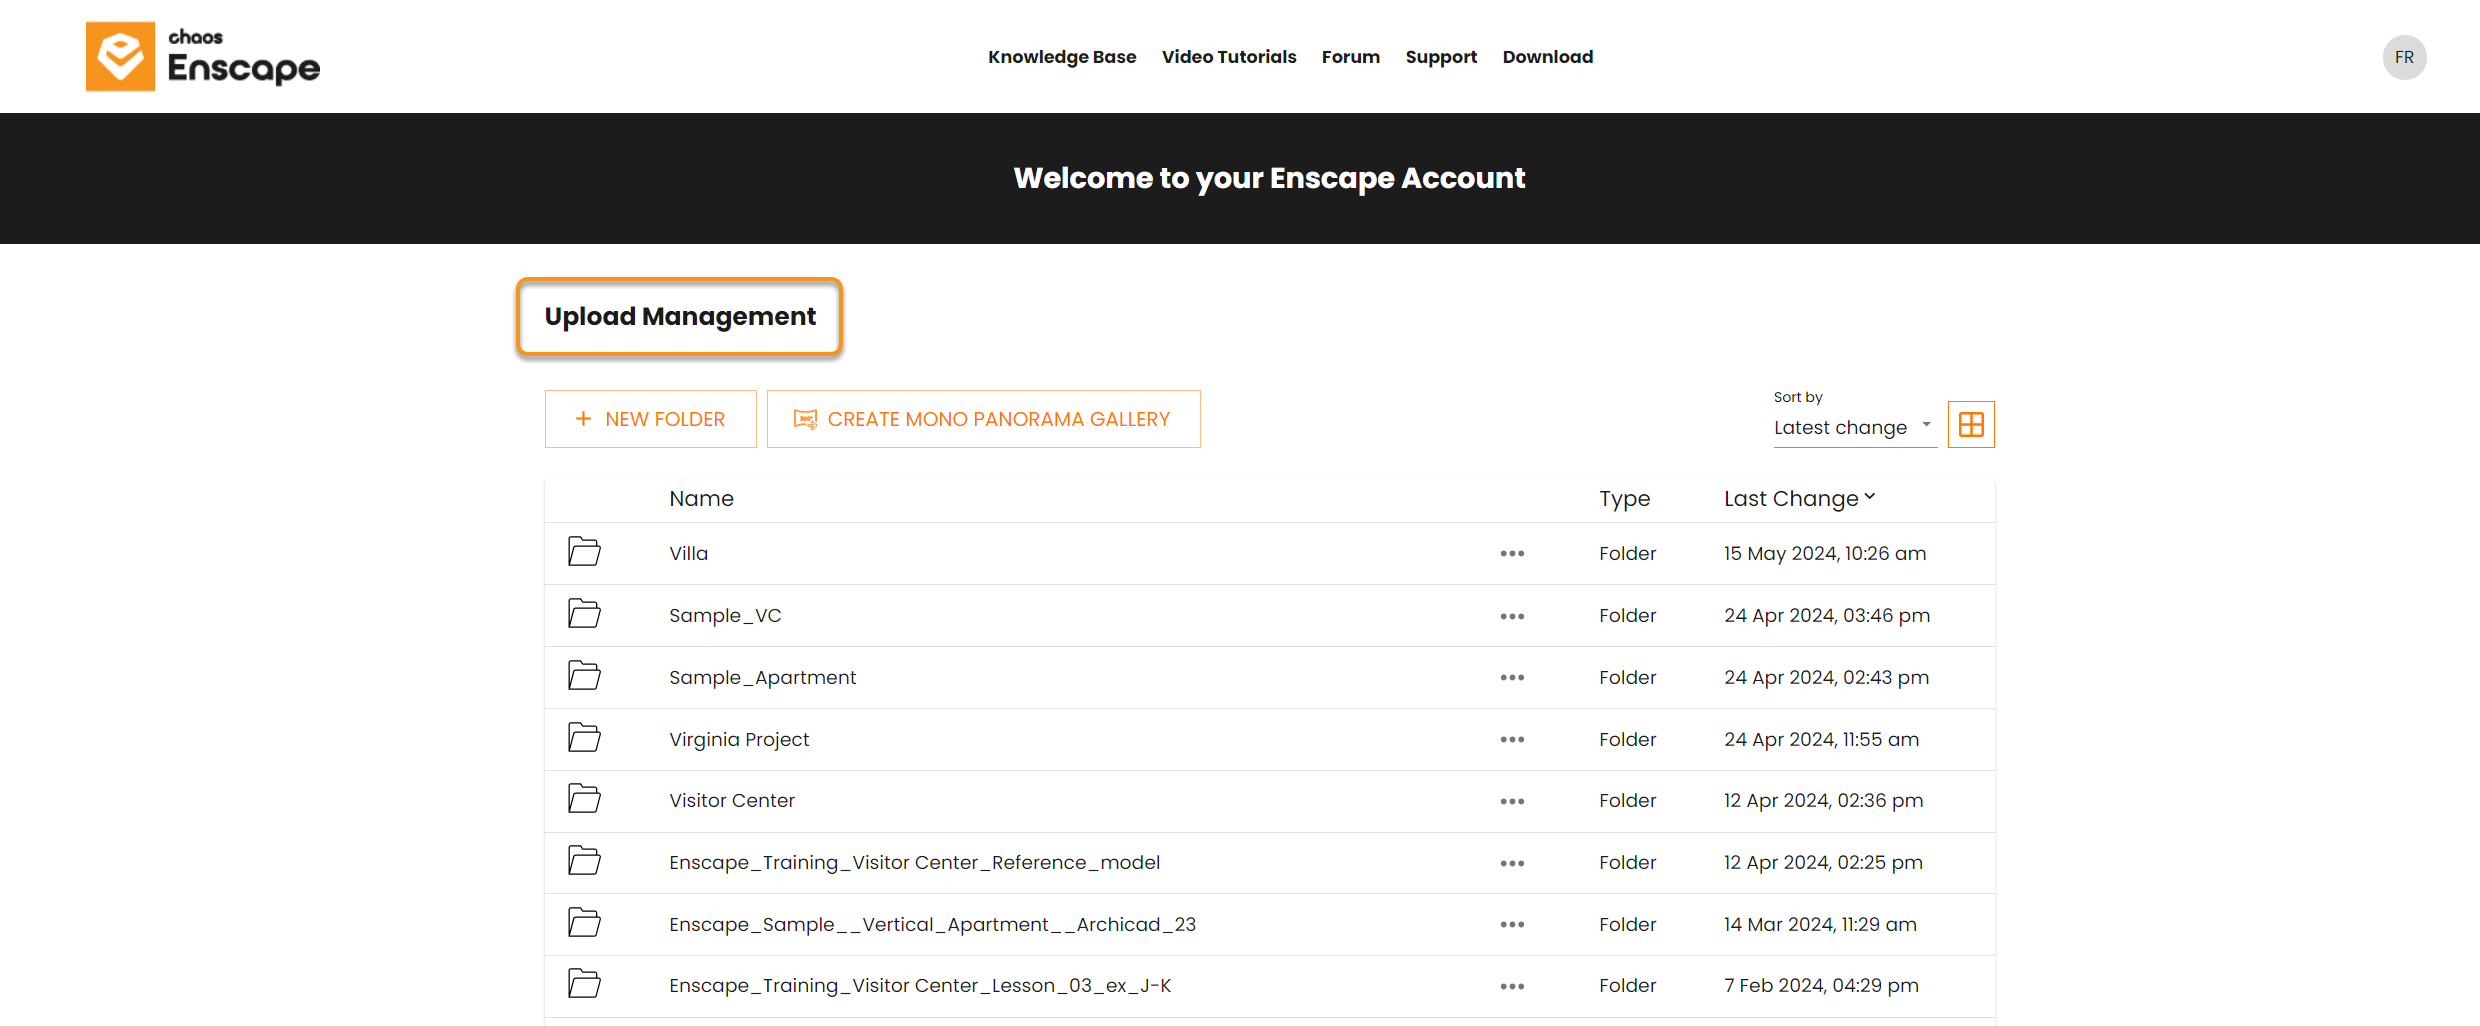Screen dimensions: 2480x1026
Task: Open the three-dot menu for Sample_Apartment
Action: tap(1512, 678)
